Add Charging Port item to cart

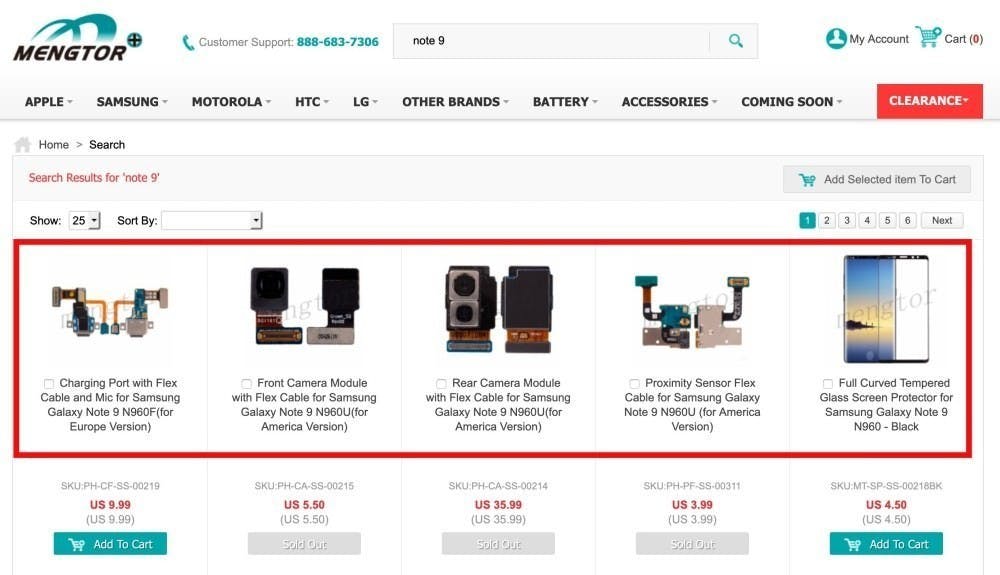(x=110, y=544)
